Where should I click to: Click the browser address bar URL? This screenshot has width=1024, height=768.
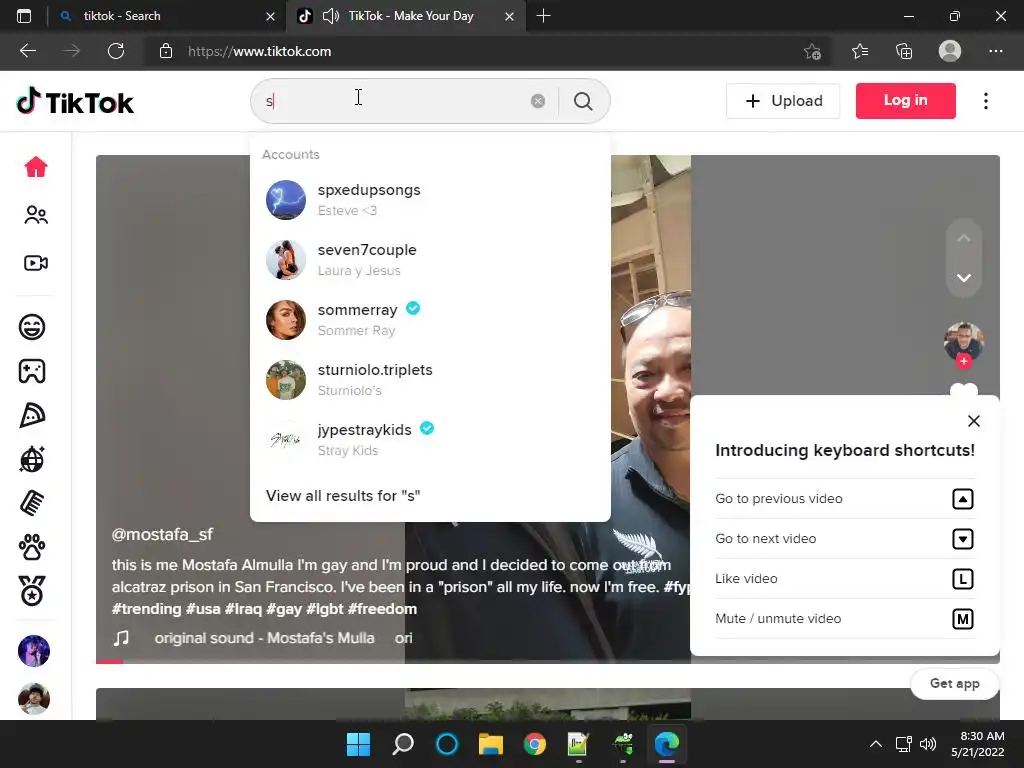tap(259, 51)
